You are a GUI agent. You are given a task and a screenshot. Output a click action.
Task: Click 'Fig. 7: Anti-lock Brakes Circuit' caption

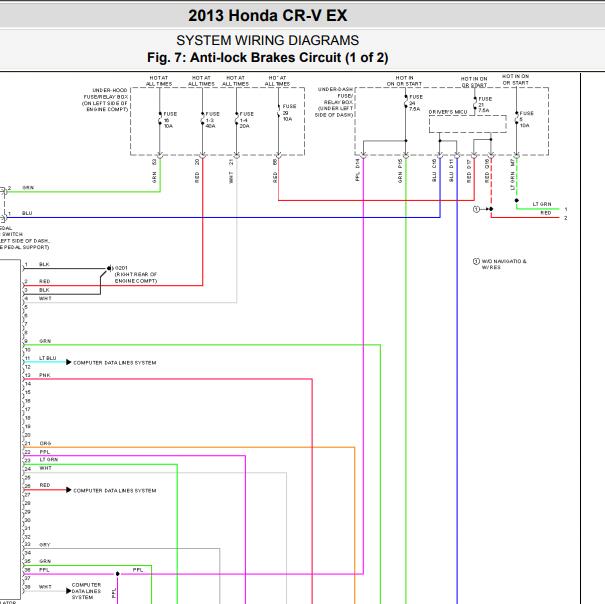click(267, 58)
